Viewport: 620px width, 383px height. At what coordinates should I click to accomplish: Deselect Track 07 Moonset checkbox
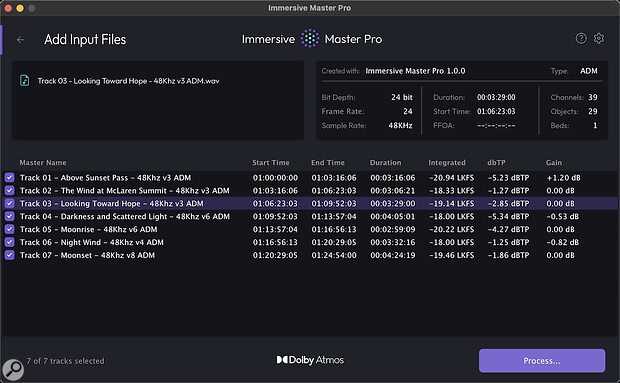[9, 255]
